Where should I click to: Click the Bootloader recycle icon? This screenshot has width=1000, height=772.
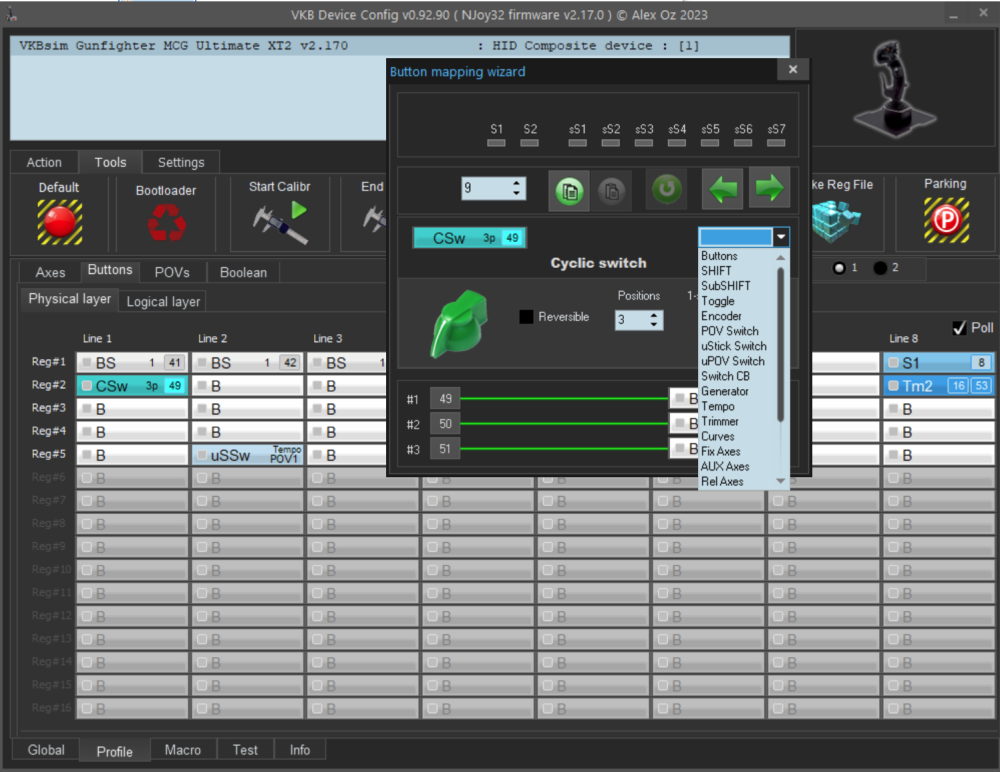(x=166, y=223)
